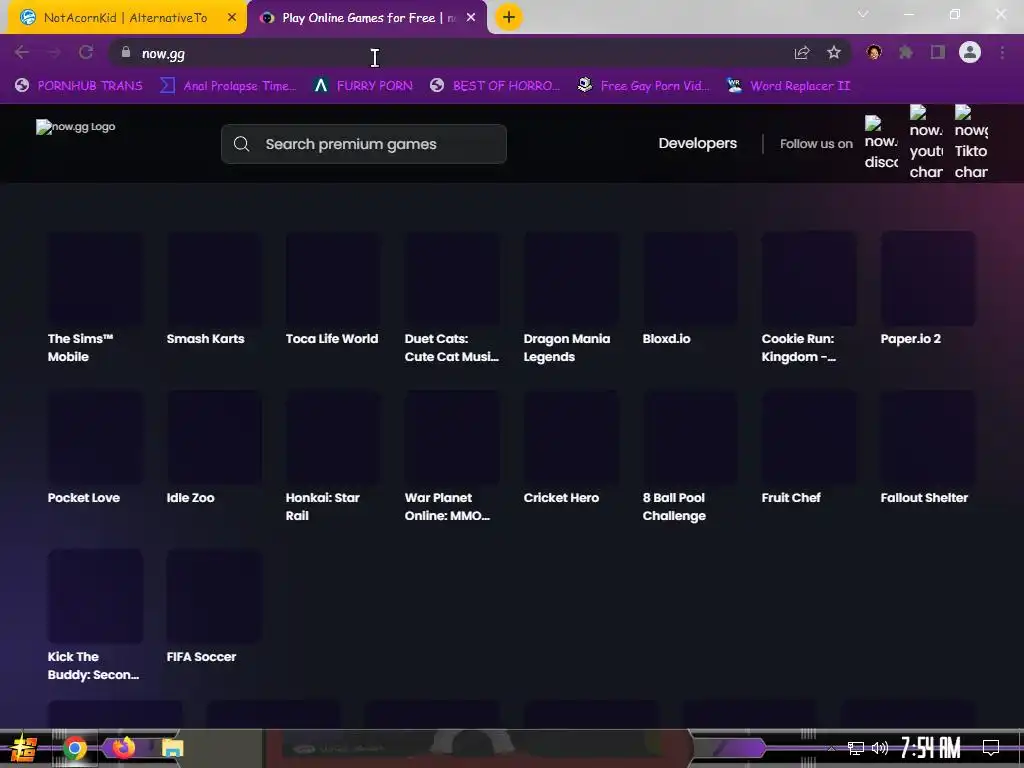Select the Play Online Games for Free tab

(x=368, y=18)
